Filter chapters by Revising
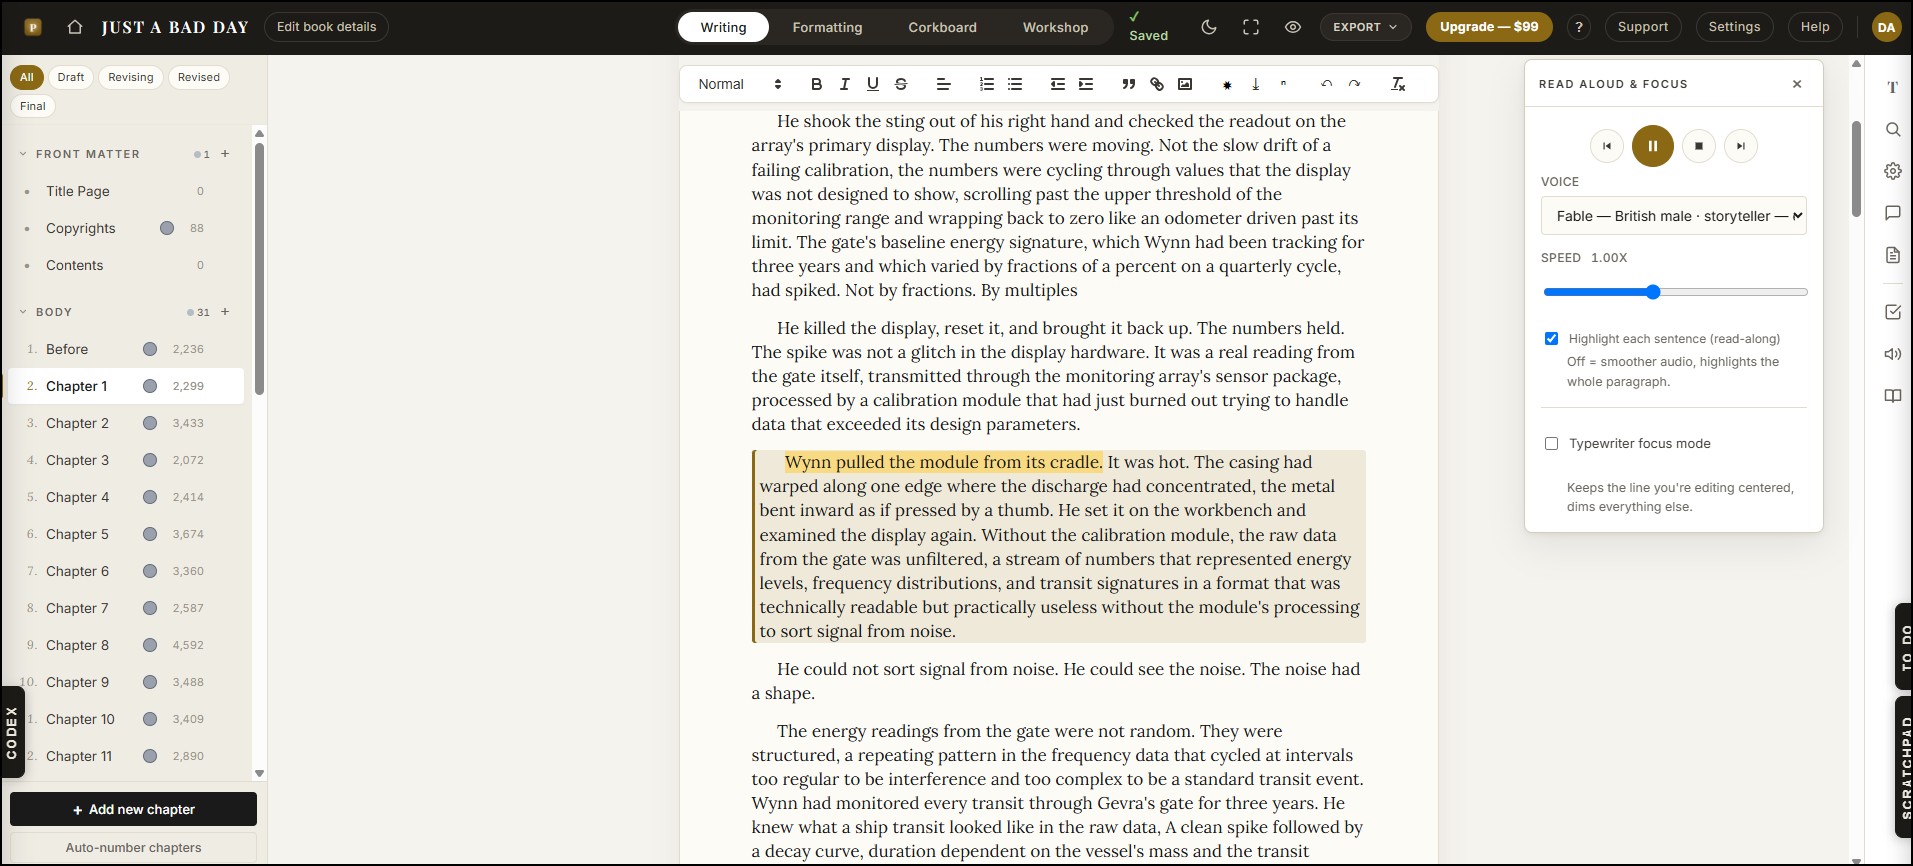 (x=131, y=77)
